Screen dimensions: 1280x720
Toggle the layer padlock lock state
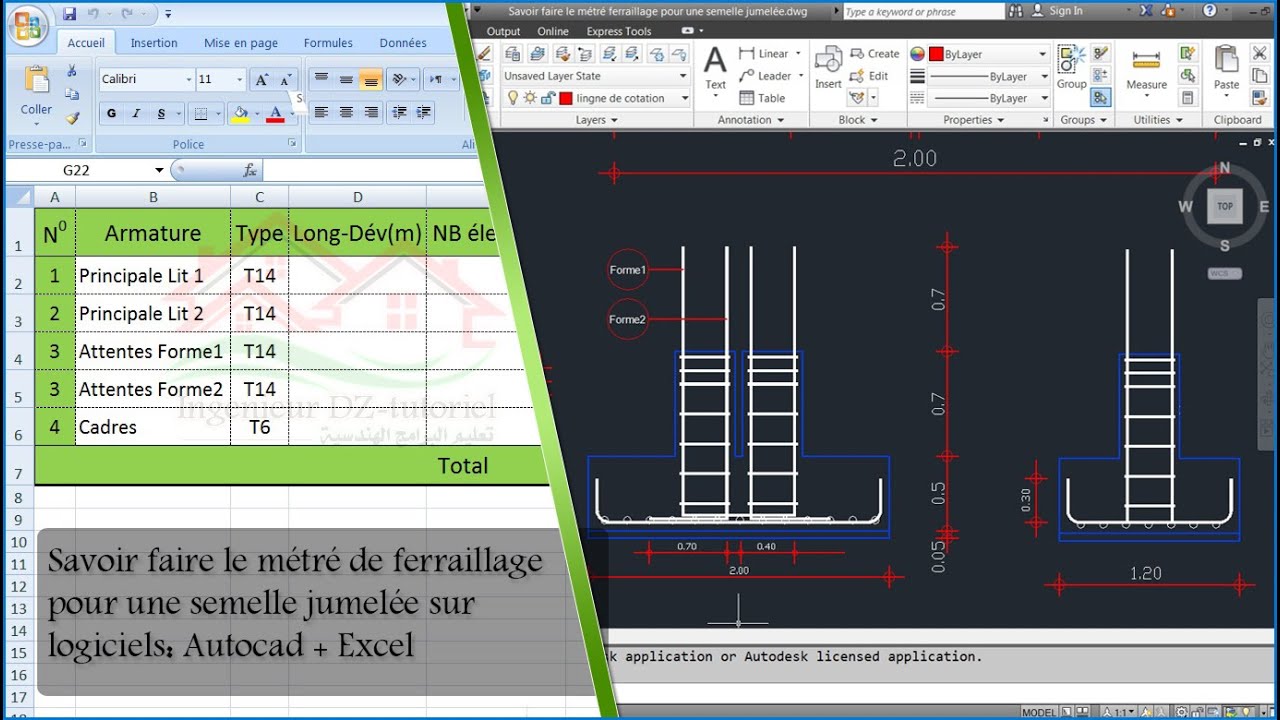click(547, 98)
